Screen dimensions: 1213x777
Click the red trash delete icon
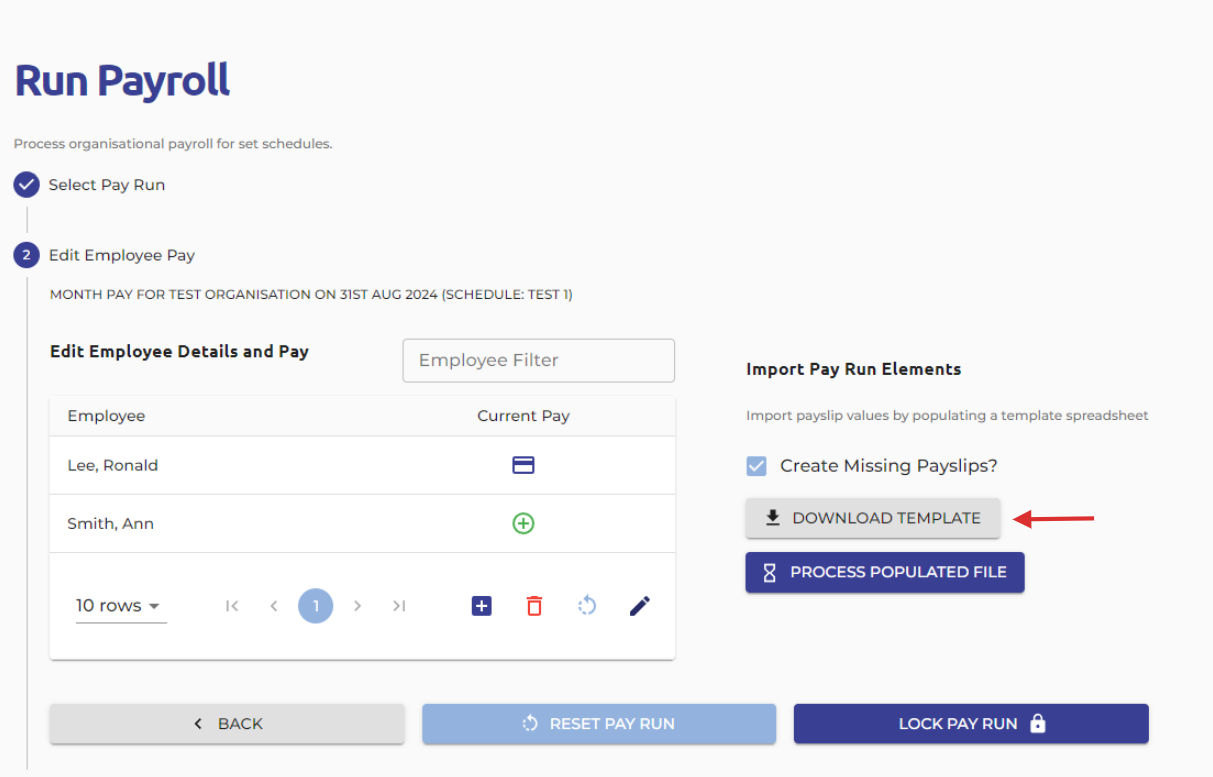pos(535,606)
